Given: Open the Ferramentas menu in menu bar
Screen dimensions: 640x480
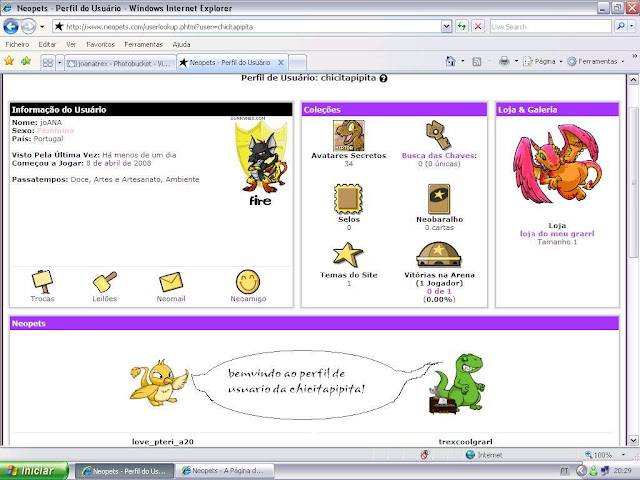Looking at the screenshot, I should (x=143, y=44).
